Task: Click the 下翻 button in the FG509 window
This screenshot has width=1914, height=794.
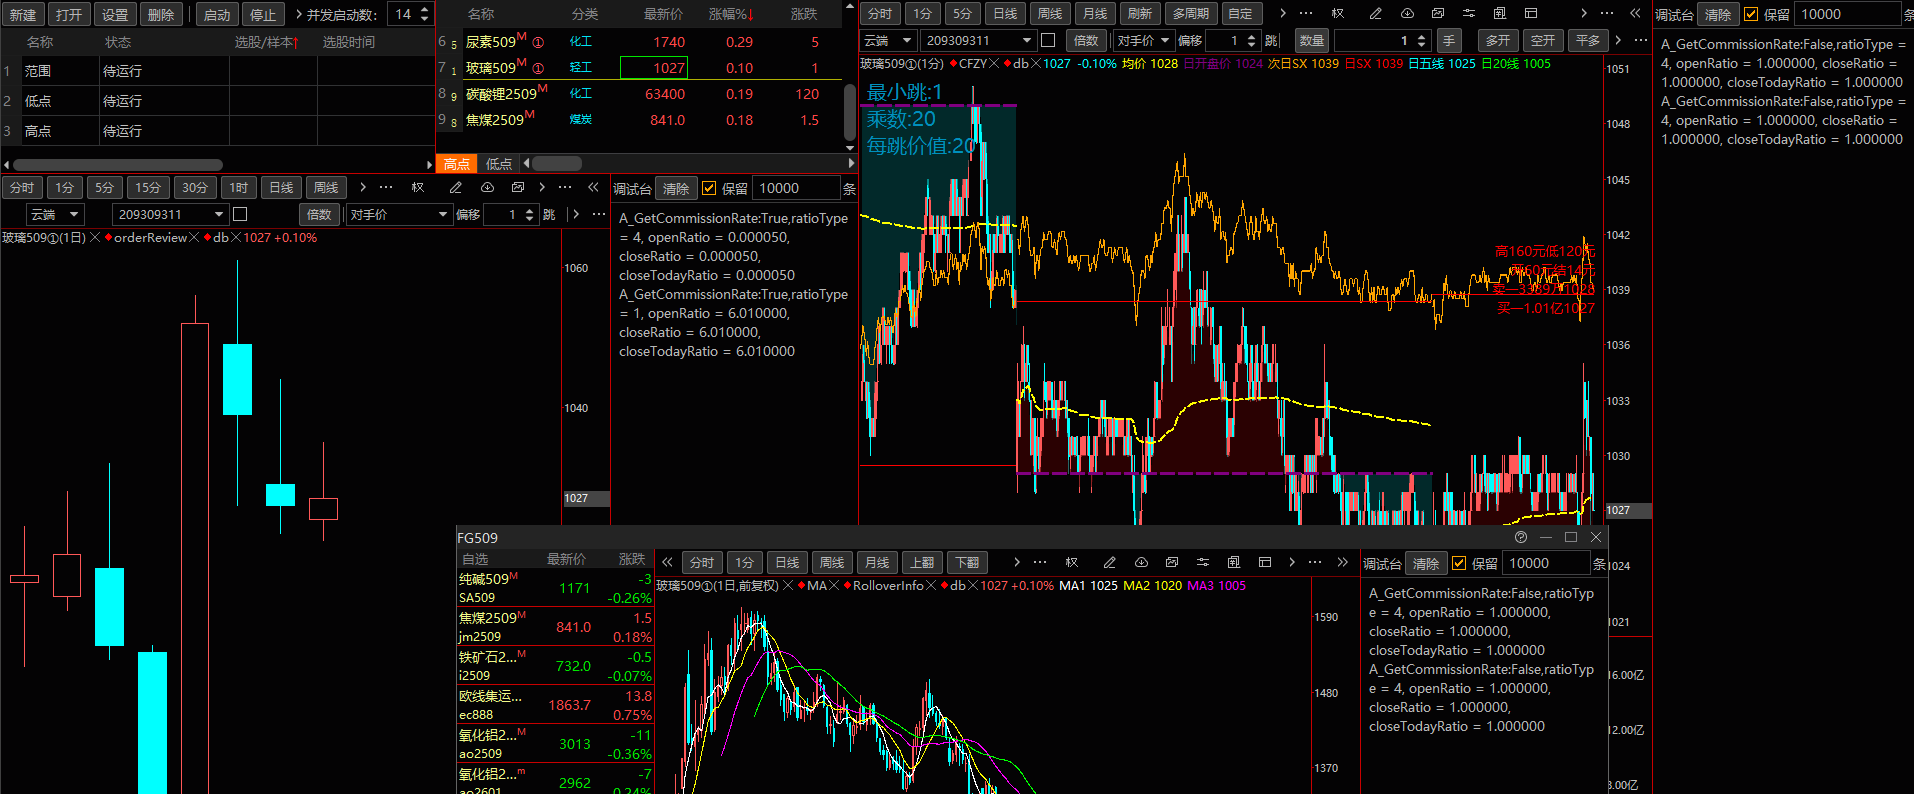Action: click(967, 563)
